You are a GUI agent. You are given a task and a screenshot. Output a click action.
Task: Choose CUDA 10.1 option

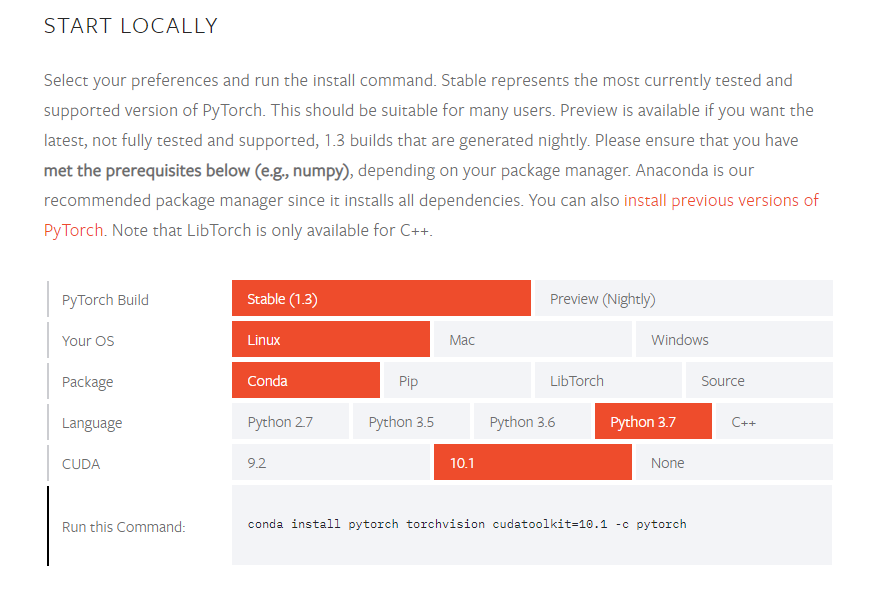click(x=533, y=462)
